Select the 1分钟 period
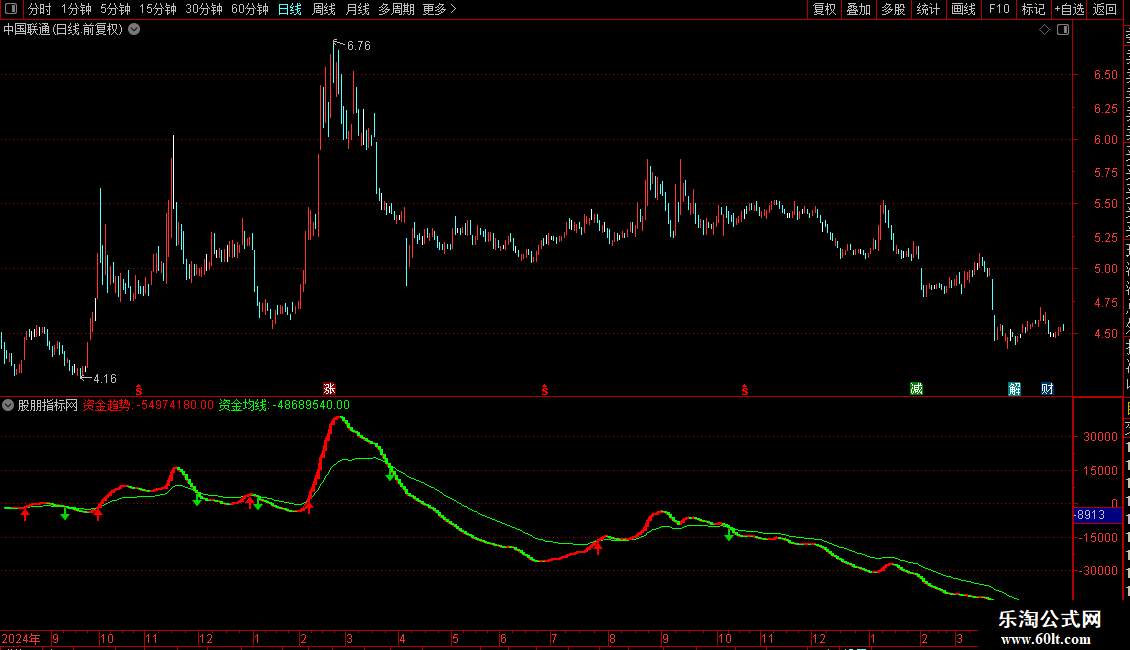This screenshot has width=1130, height=650. [76, 9]
